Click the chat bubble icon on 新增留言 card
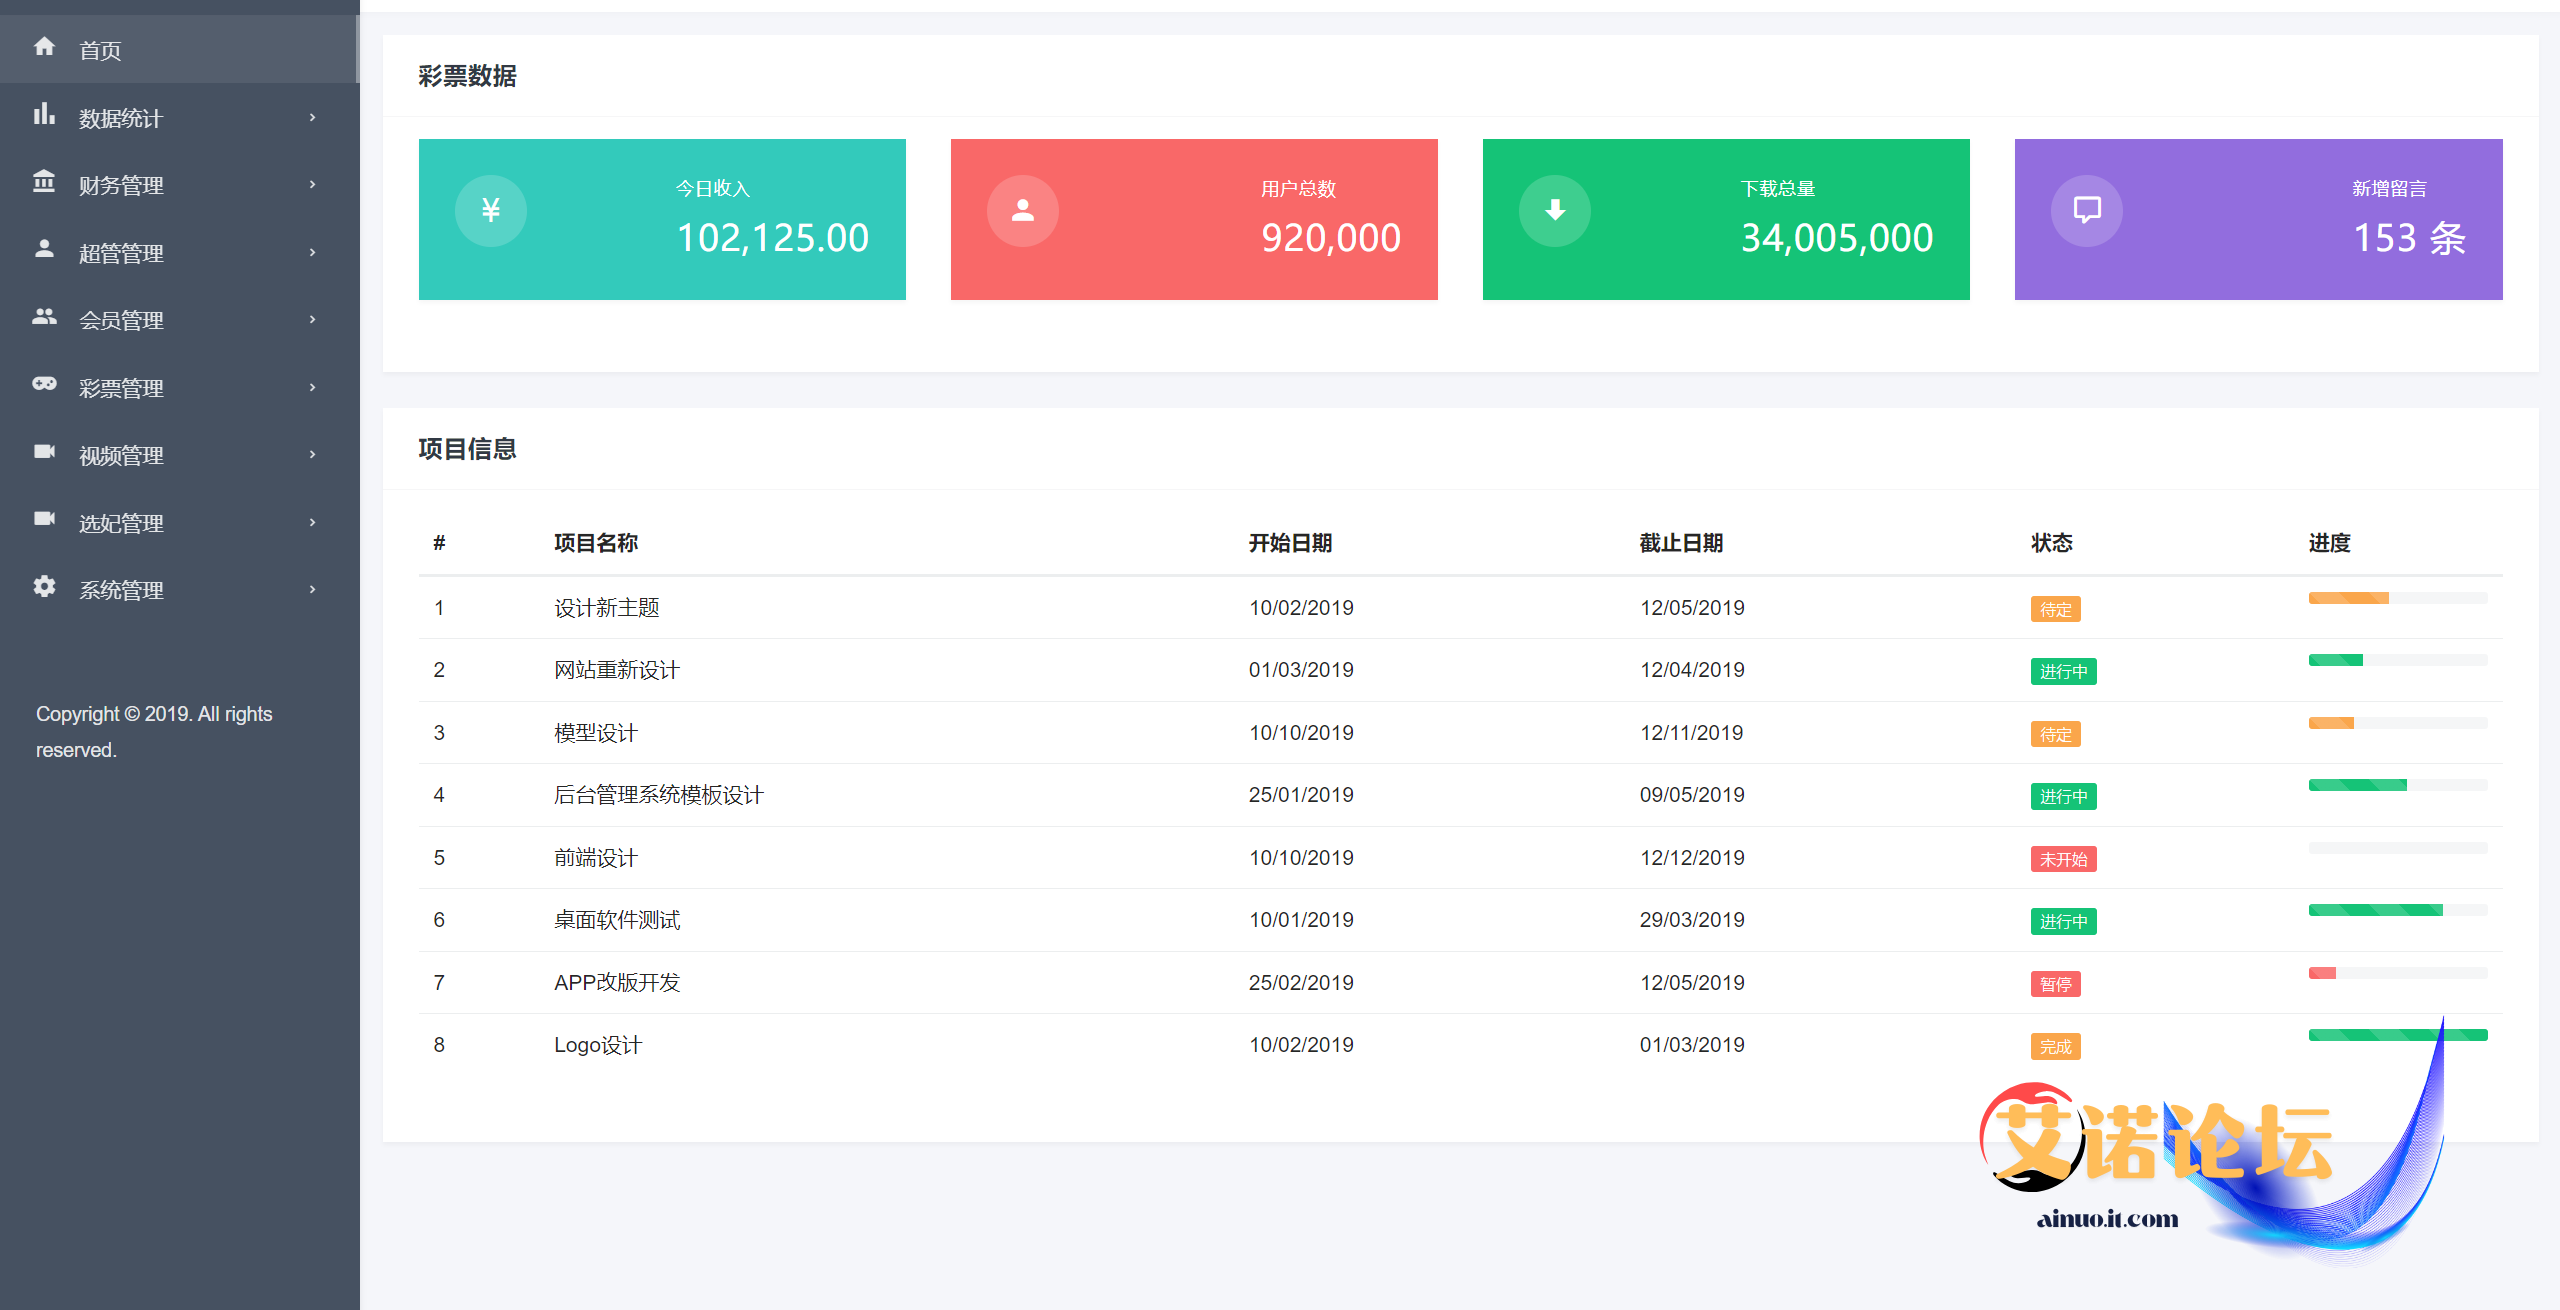This screenshot has width=2560, height=1310. tap(2087, 211)
